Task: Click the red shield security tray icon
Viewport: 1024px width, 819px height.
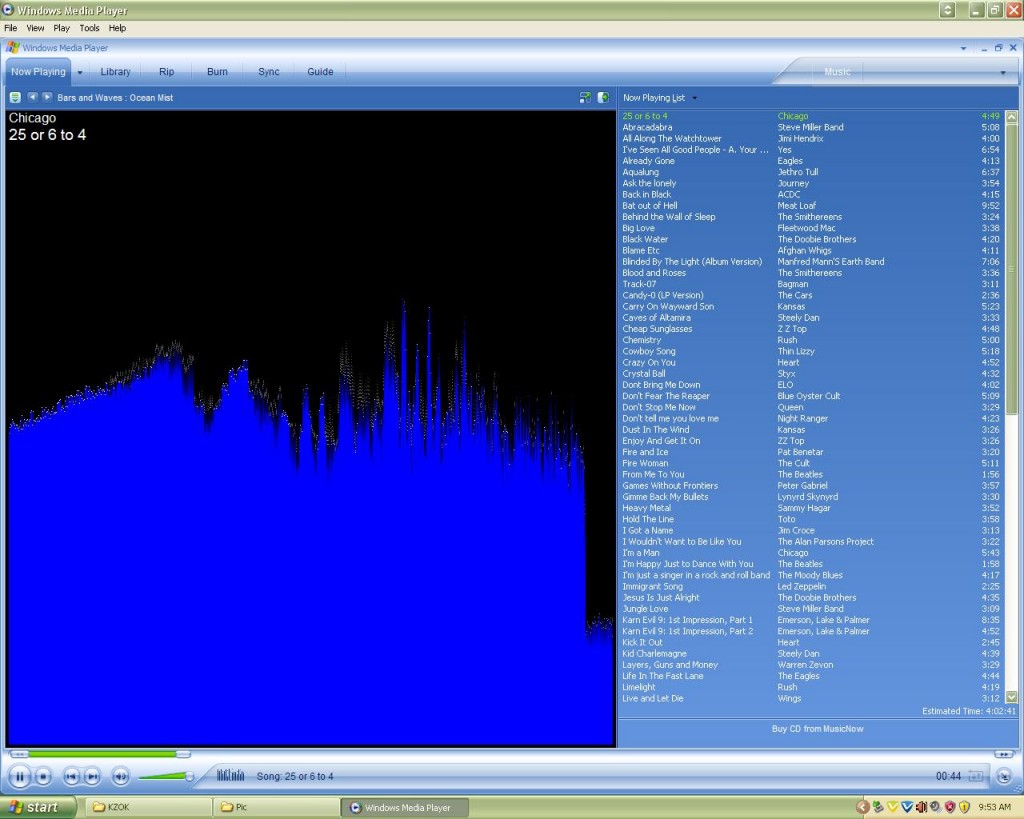Action: (950, 807)
